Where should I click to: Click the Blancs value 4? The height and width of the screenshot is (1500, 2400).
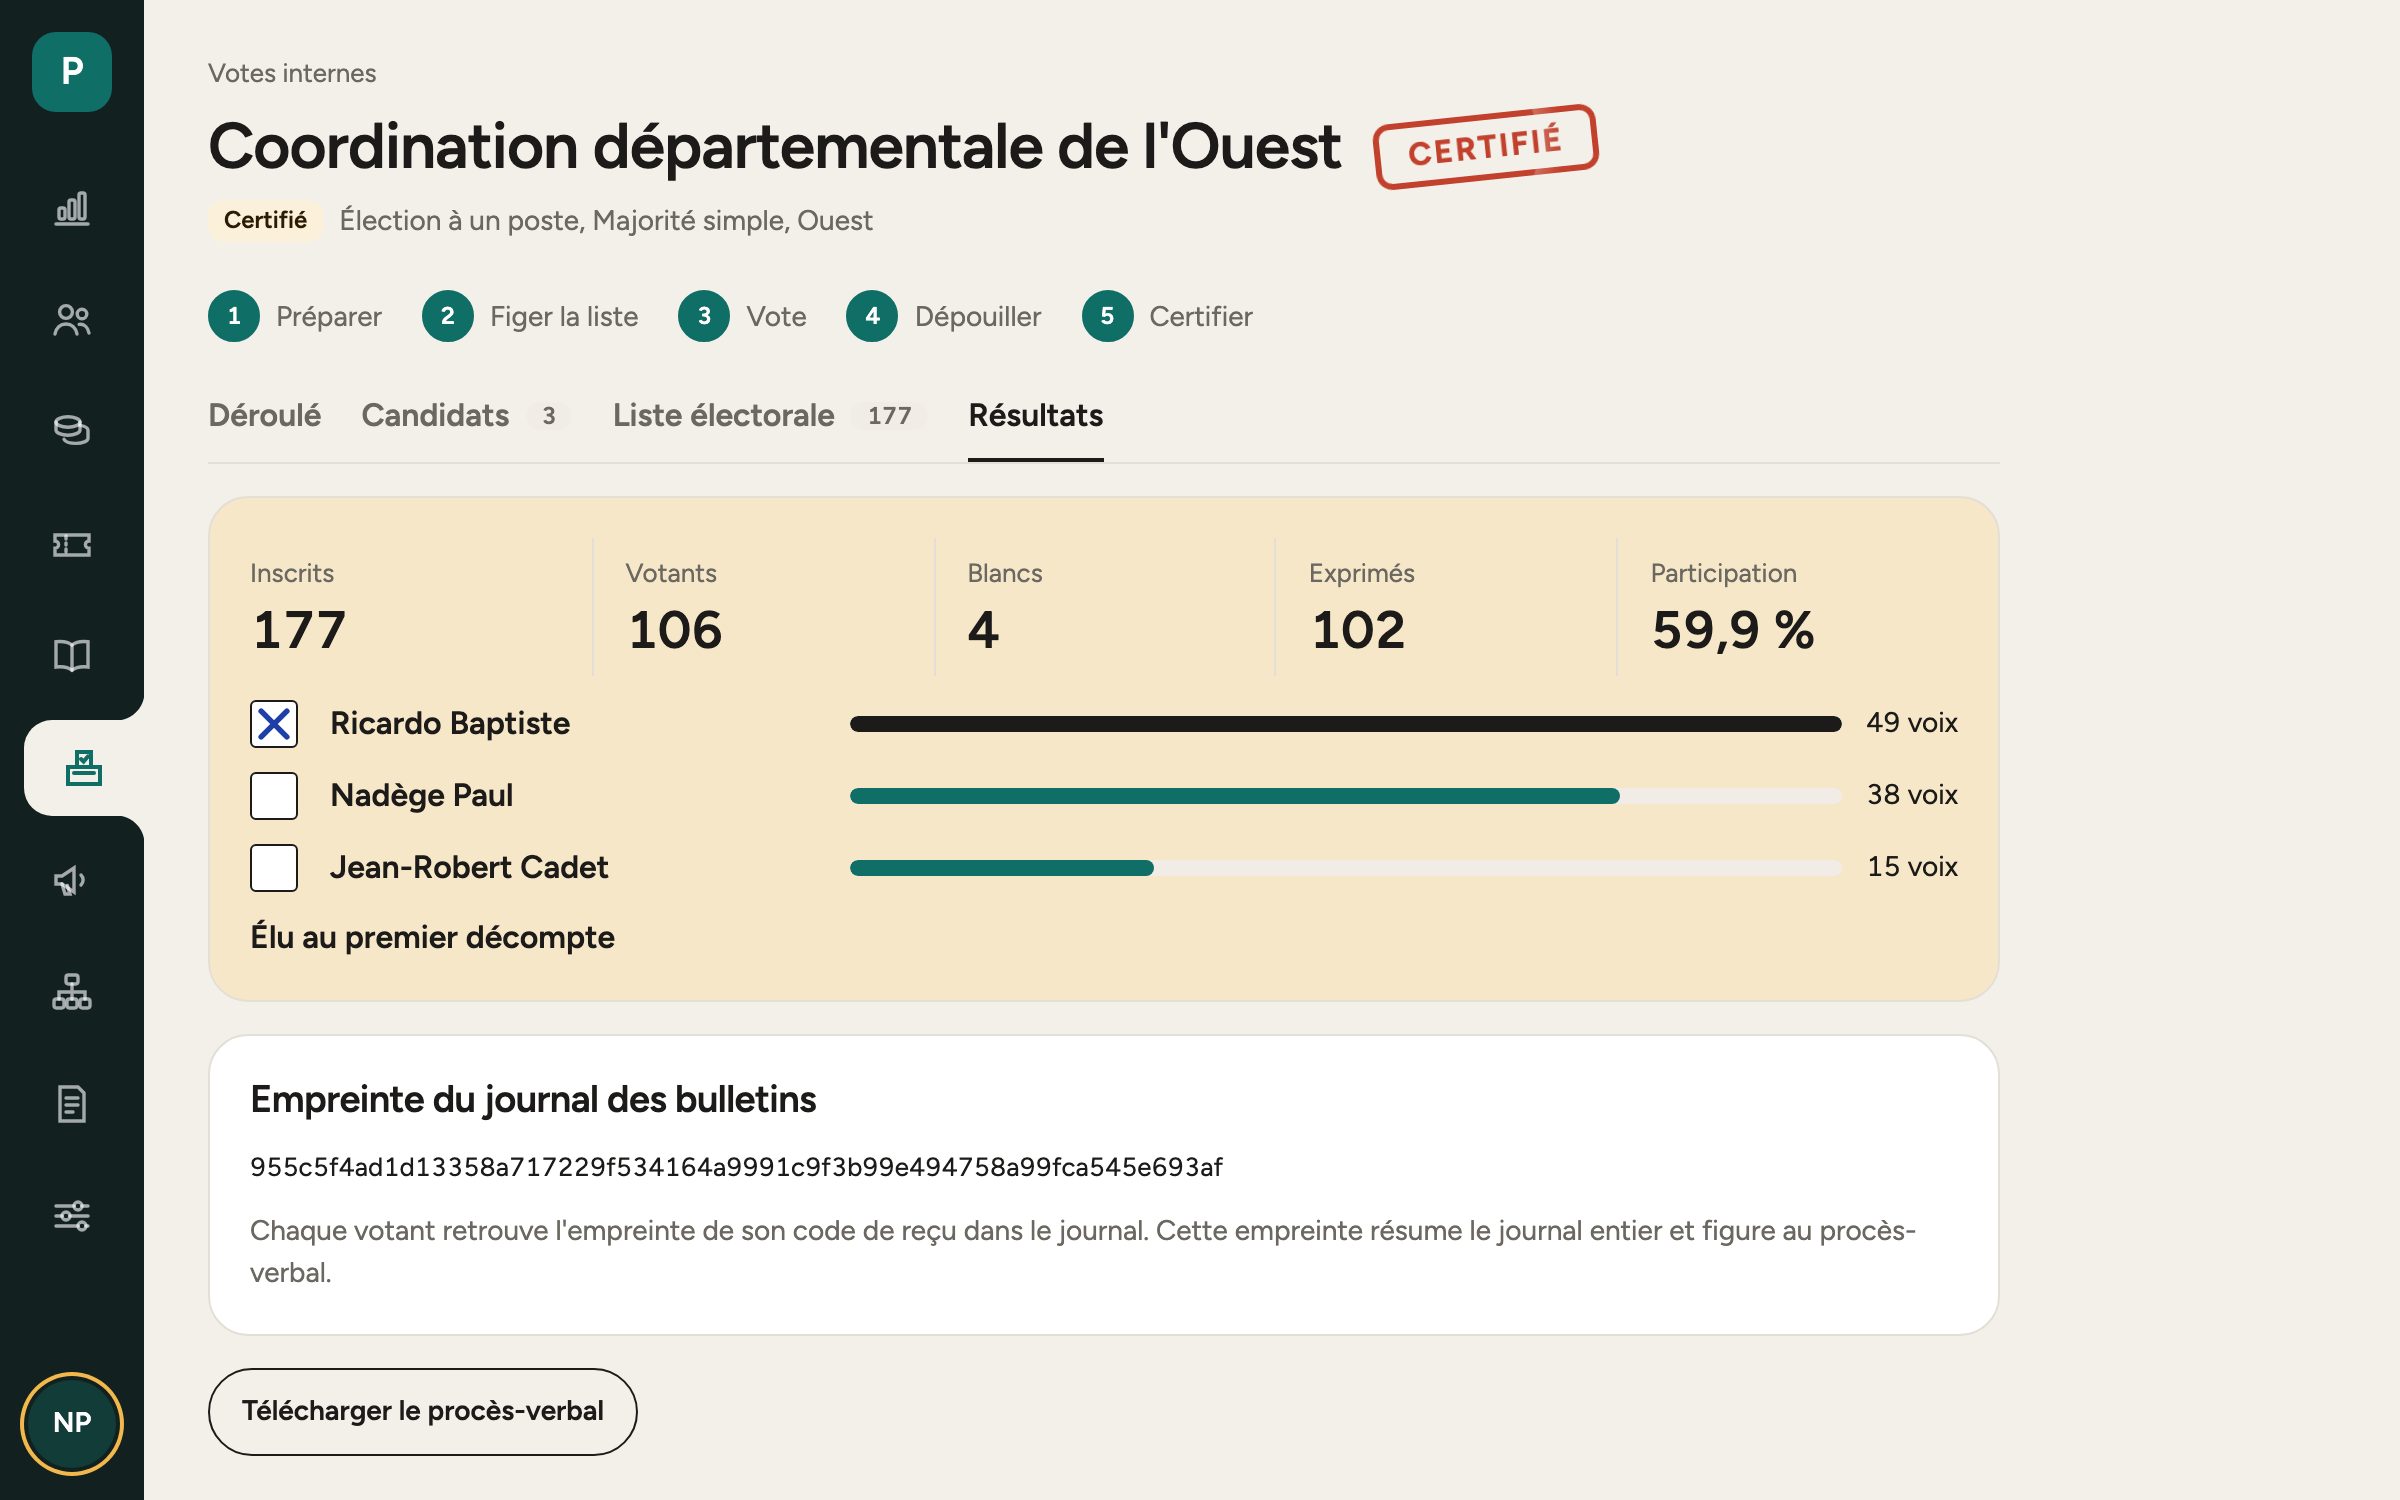click(x=983, y=630)
